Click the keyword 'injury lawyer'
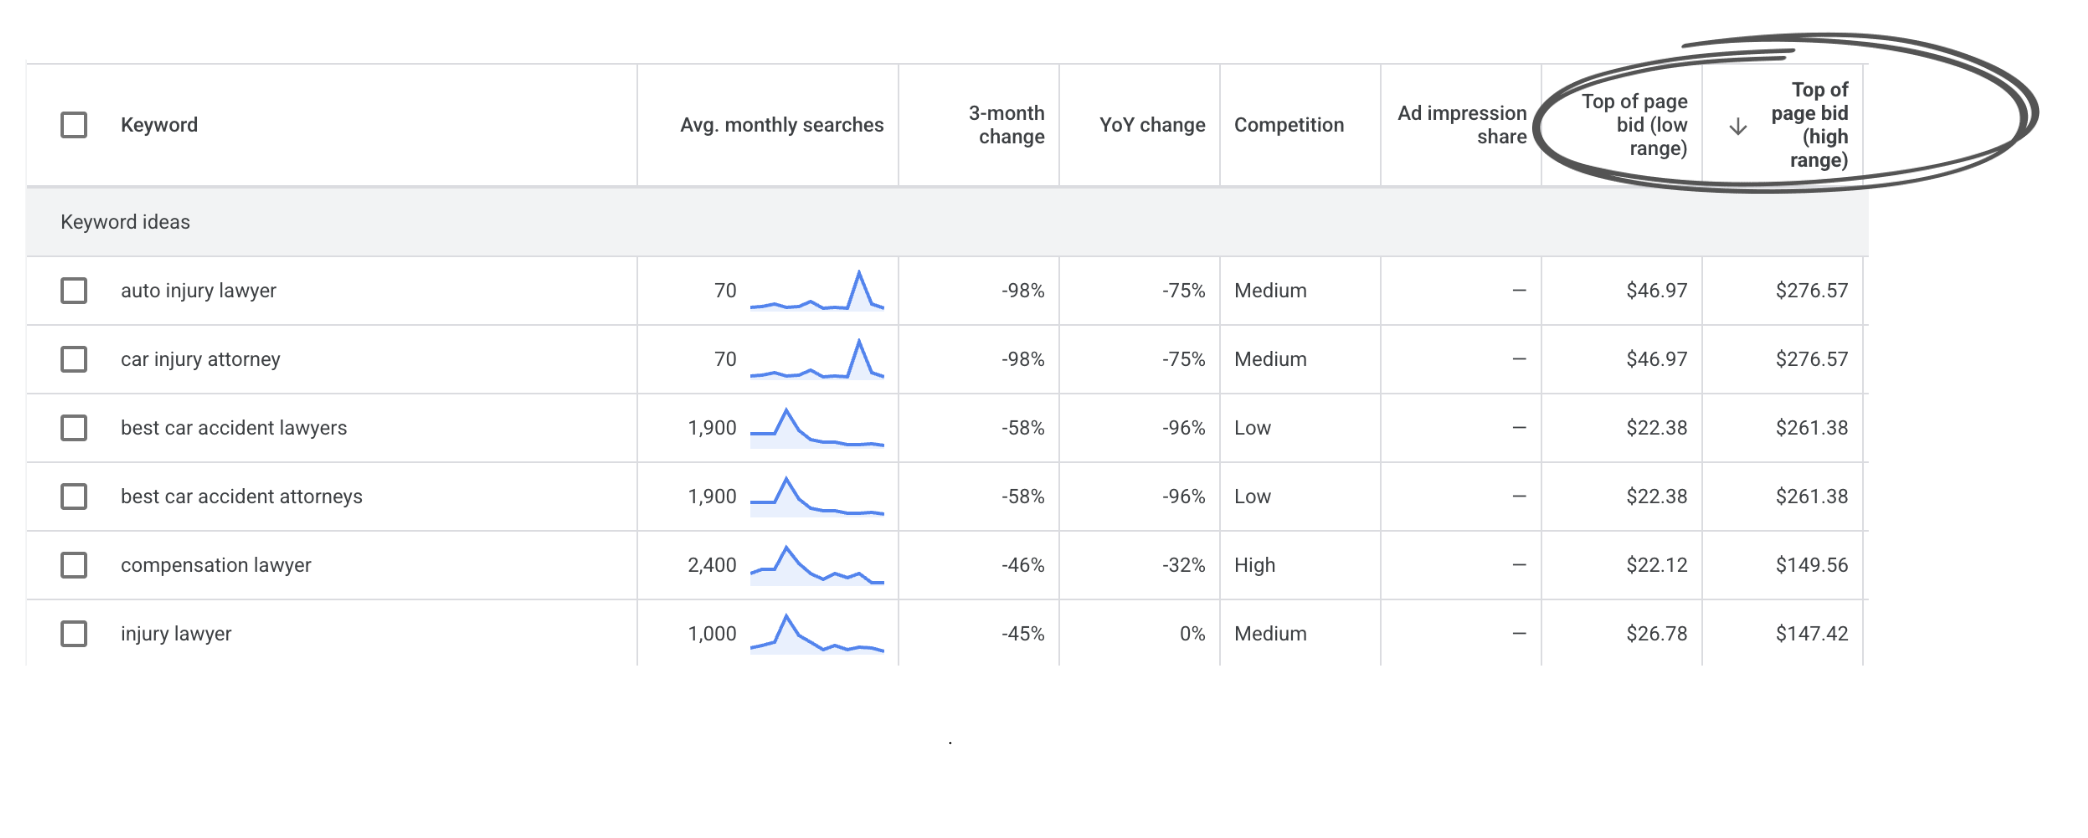The image size is (2088, 838). pyautogui.click(x=176, y=634)
